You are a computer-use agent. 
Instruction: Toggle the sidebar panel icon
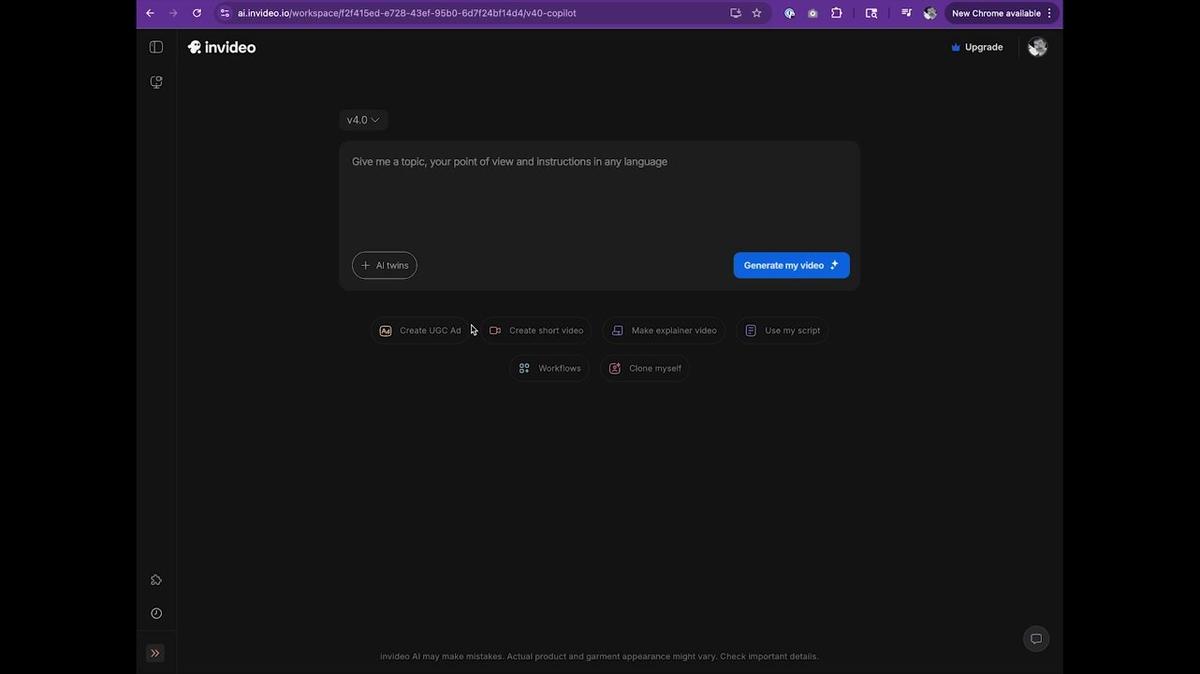pos(156,47)
